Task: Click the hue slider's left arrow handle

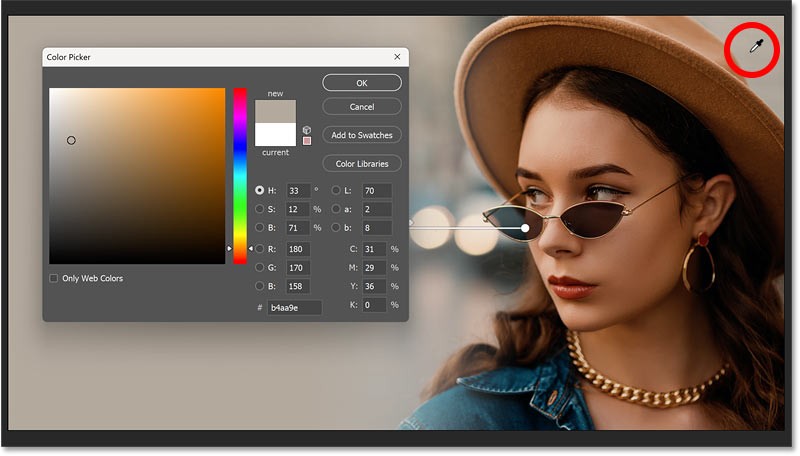Action: pos(229,247)
